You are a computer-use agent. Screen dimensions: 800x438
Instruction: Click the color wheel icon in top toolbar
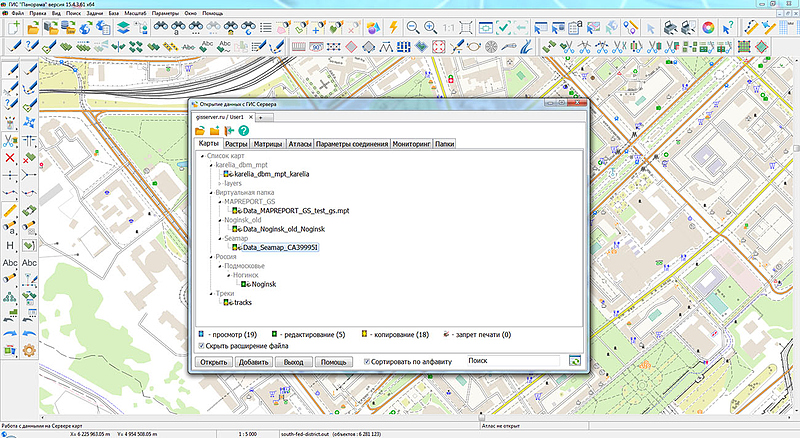(x=708, y=27)
